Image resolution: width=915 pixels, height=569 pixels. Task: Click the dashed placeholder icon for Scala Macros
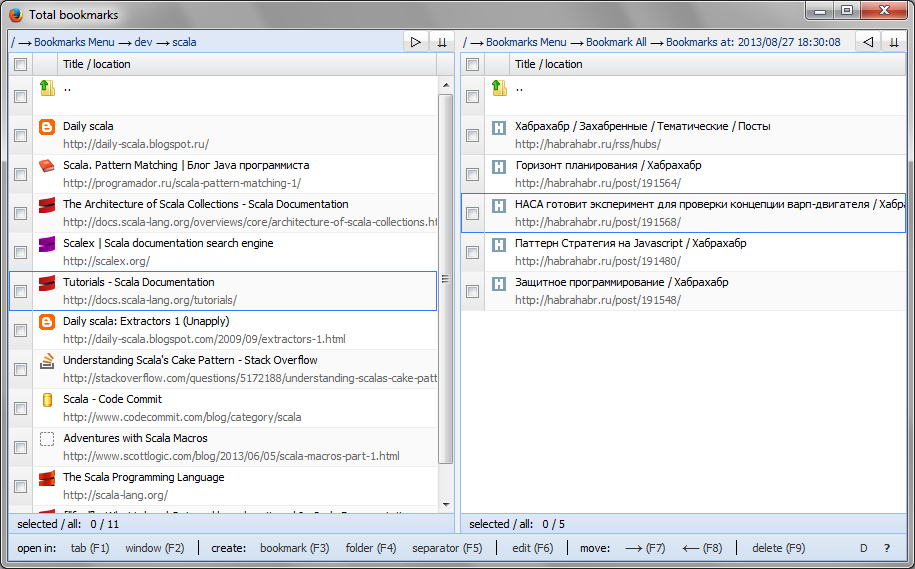pos(47,439)
